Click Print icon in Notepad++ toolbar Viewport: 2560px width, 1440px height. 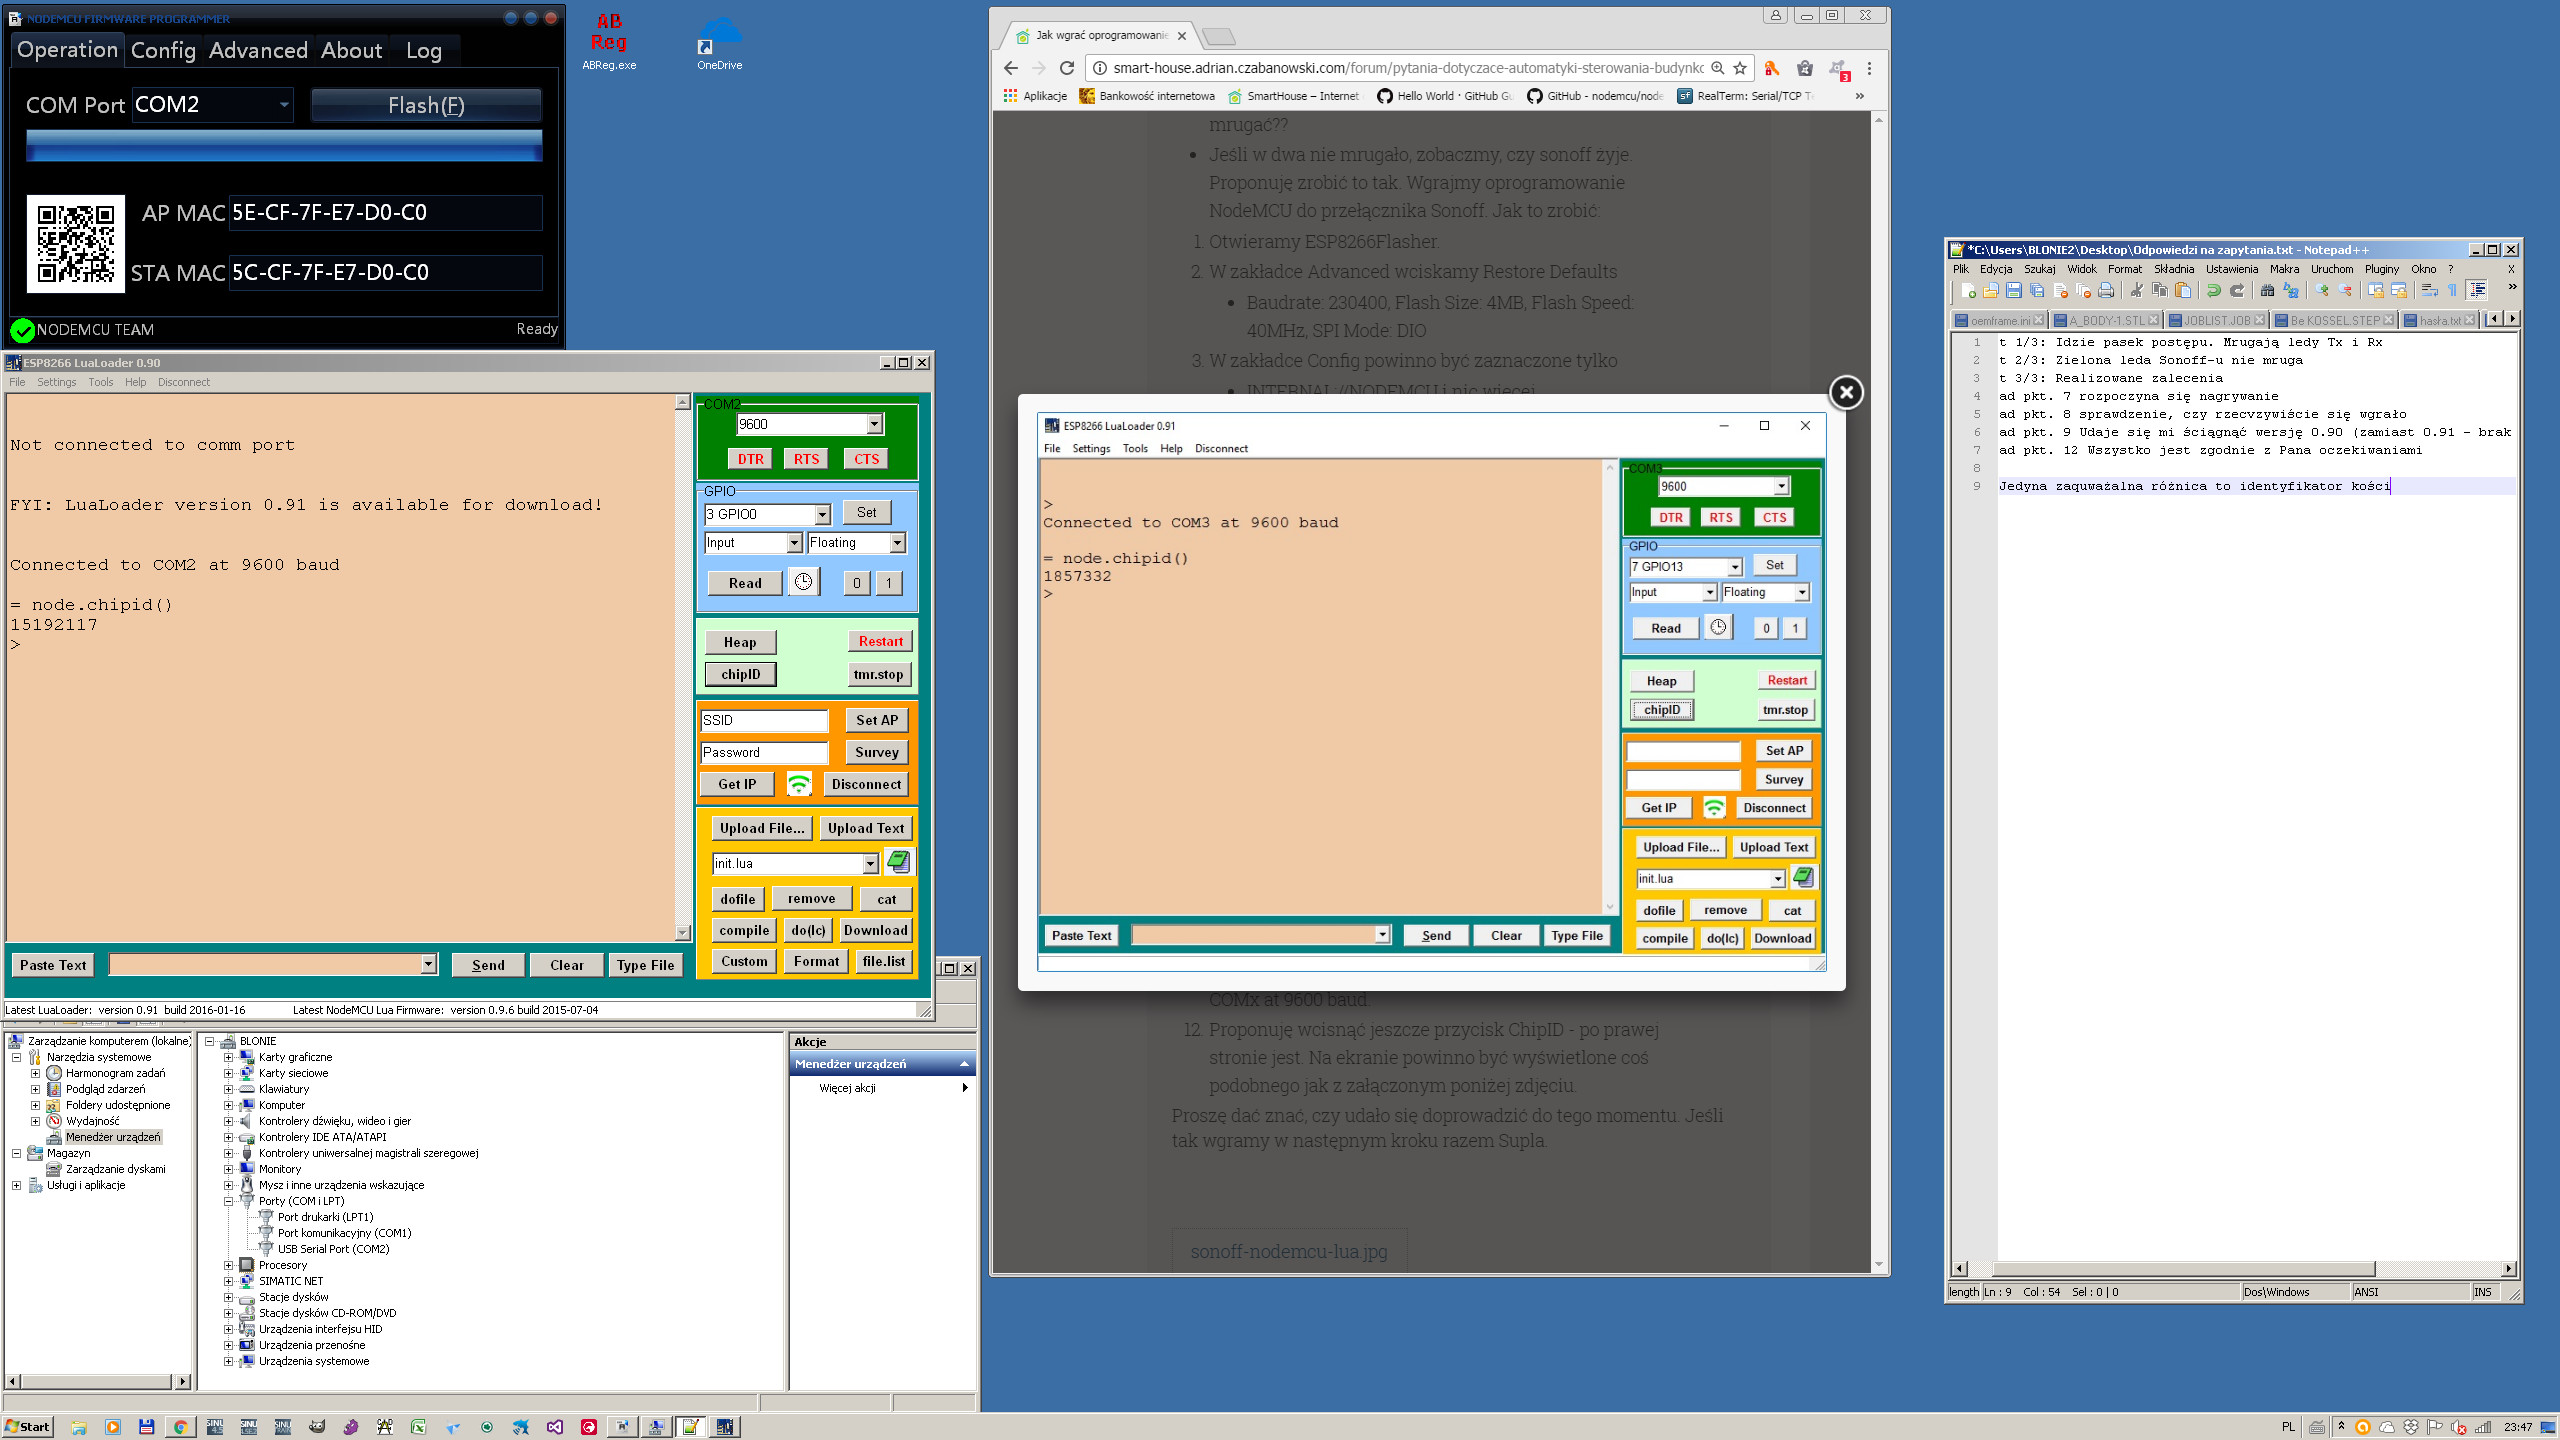(x=2106, y=290)
